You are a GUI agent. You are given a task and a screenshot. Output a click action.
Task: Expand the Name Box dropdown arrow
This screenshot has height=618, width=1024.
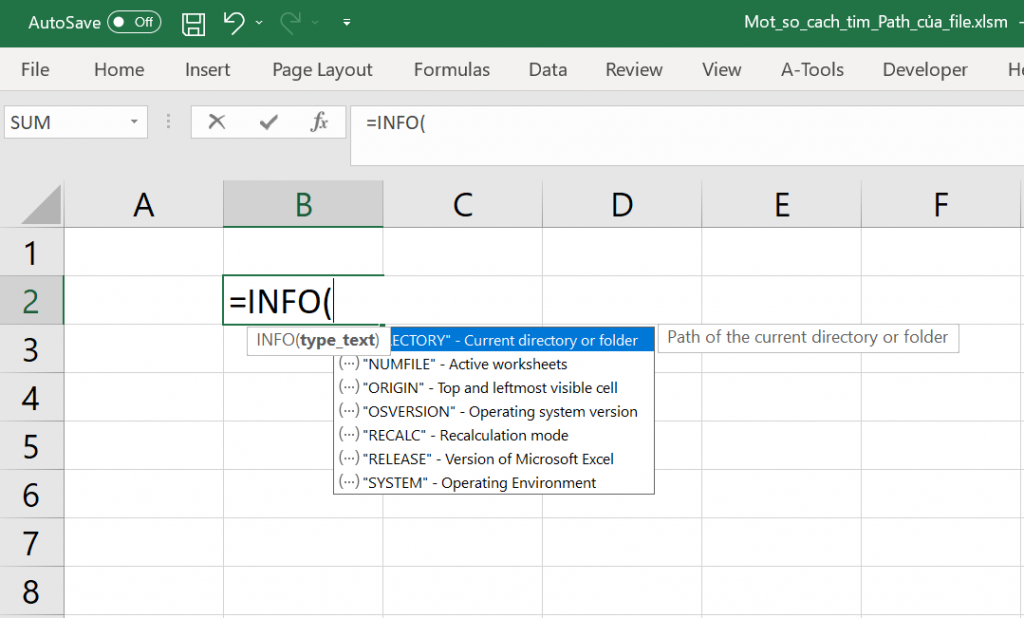click(134, 123)
